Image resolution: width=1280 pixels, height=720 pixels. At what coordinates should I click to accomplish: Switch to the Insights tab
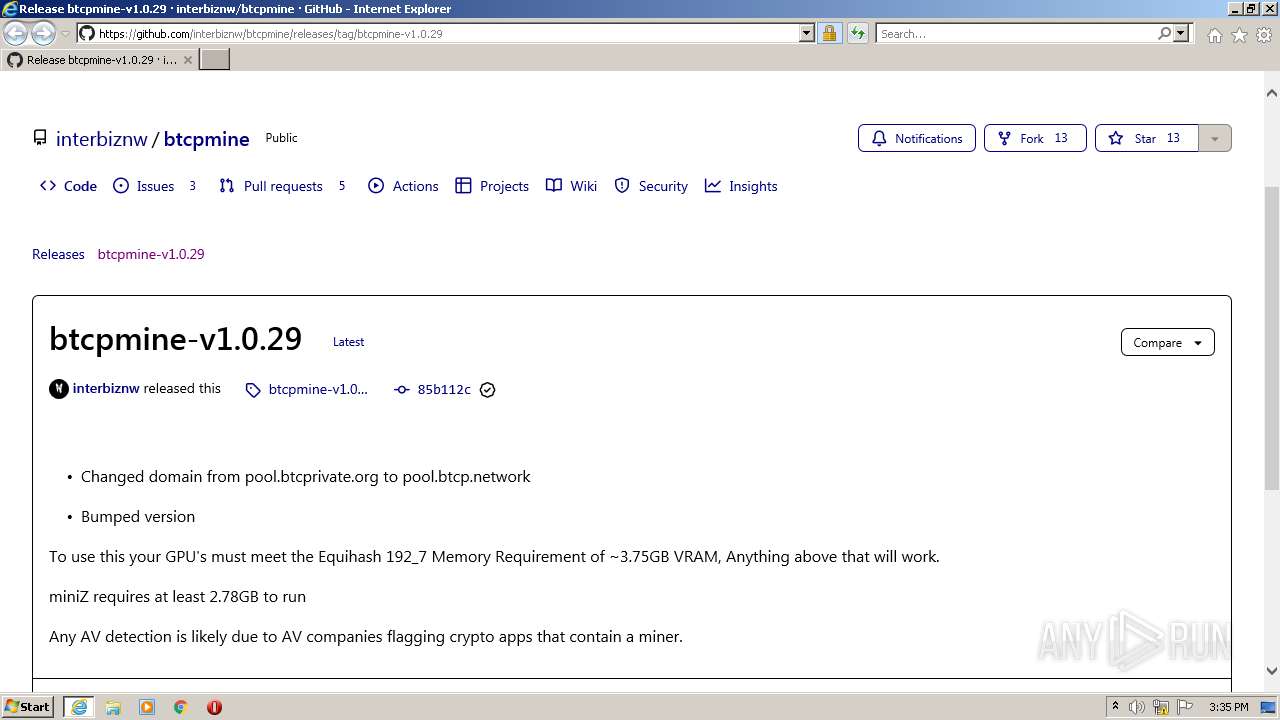coord(741,186)
